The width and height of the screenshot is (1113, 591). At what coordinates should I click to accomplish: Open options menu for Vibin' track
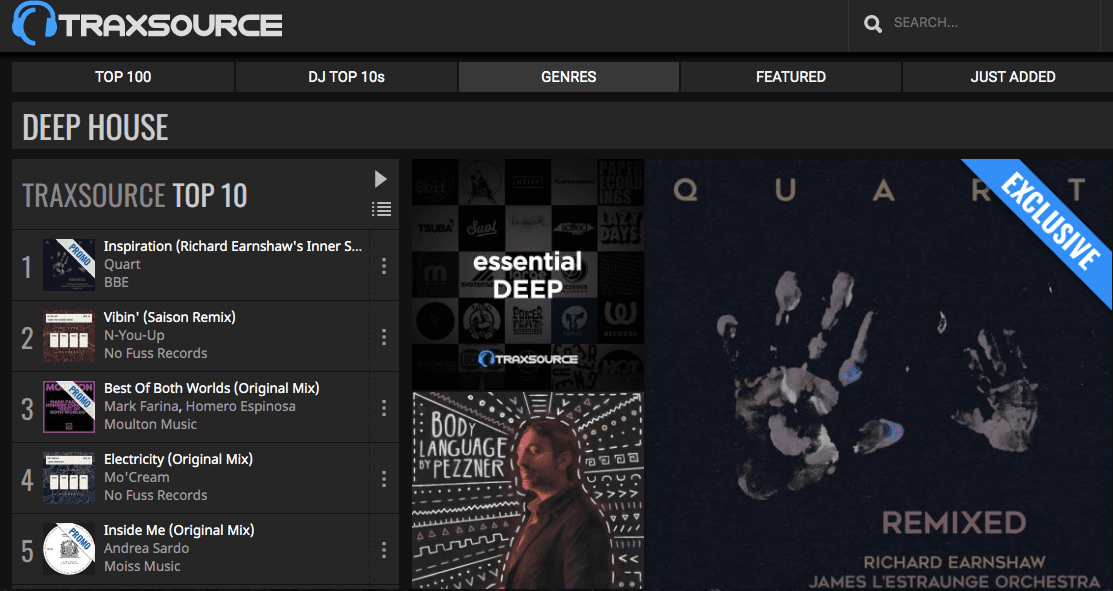tap(384, 336)
